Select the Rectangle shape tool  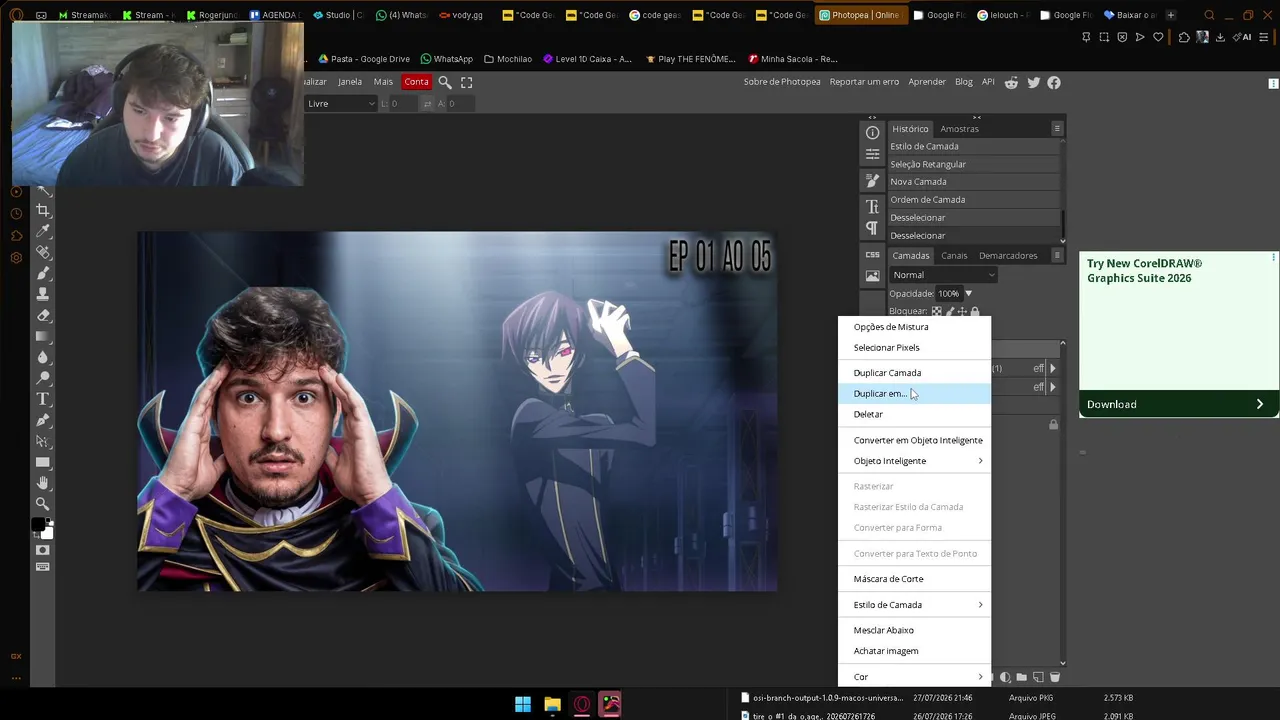point(43,462)
